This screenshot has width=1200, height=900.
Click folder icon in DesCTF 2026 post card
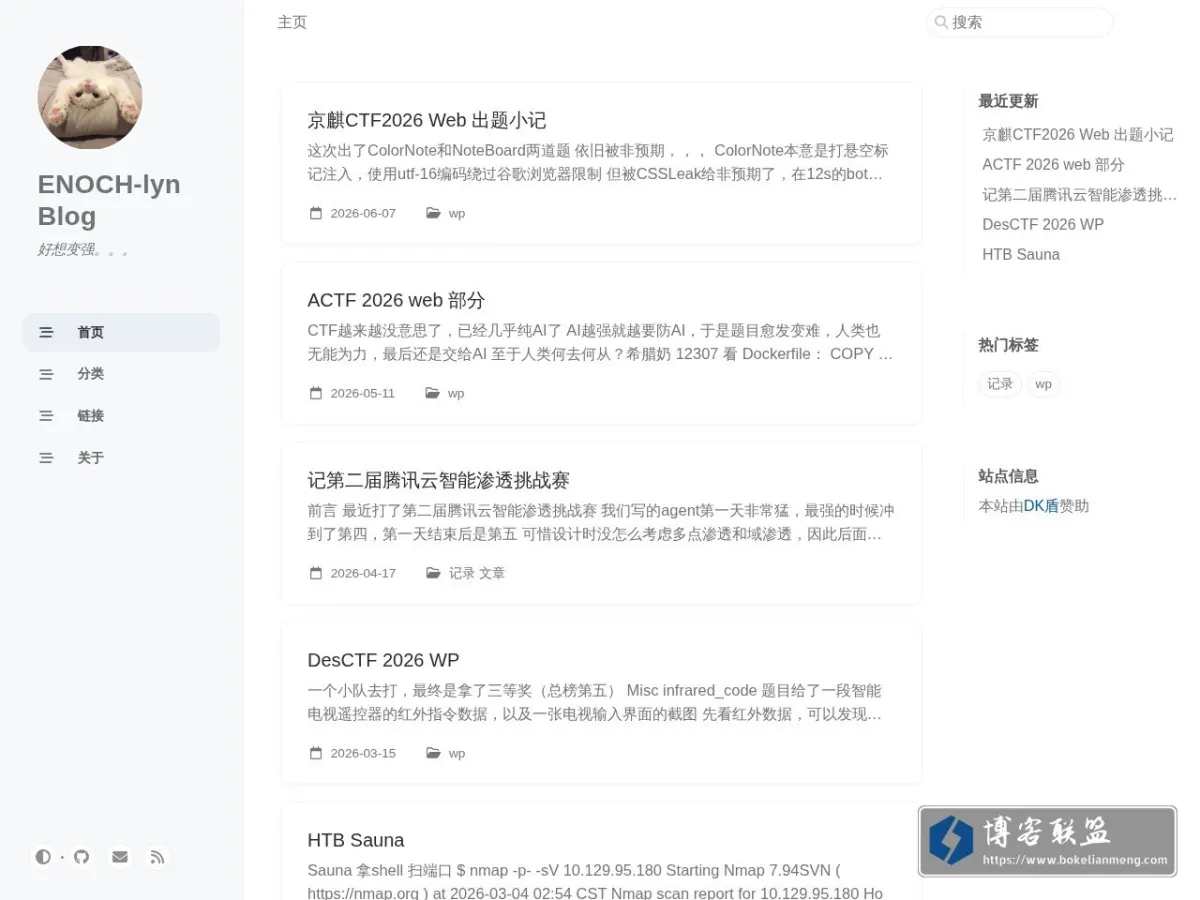click(433, 753)
